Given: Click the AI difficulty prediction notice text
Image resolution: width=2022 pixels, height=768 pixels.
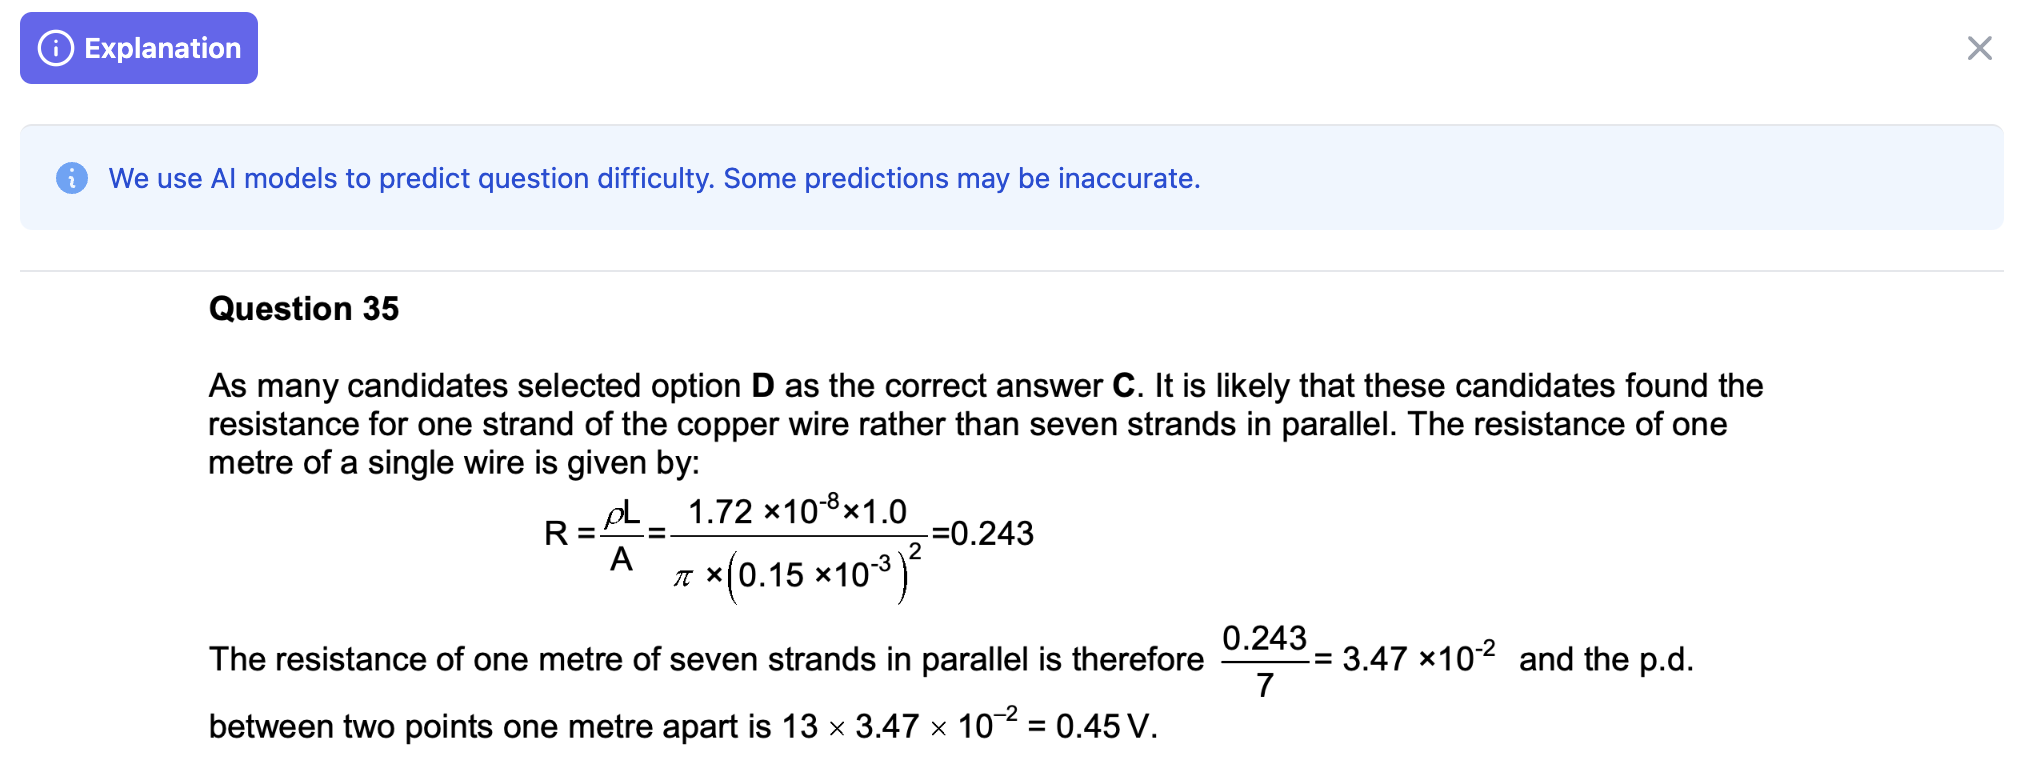Looking at the screenshot, I should point(654,178).
